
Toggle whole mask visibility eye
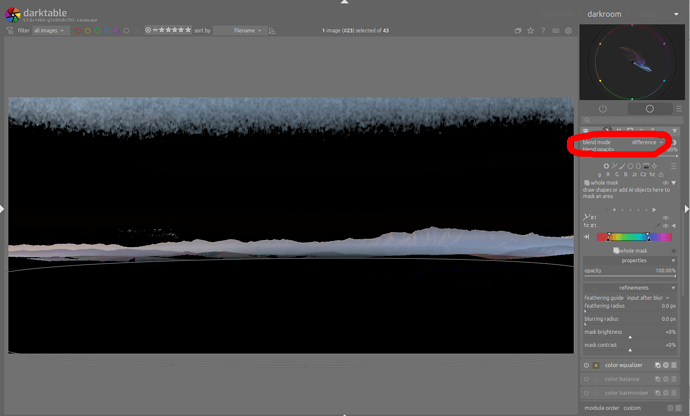coord(665,183)
